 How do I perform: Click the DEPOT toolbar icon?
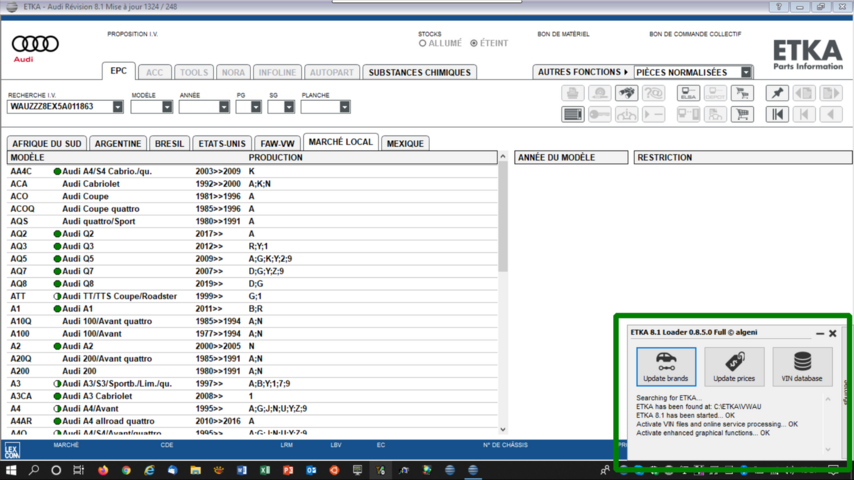(x=715, y=93)
